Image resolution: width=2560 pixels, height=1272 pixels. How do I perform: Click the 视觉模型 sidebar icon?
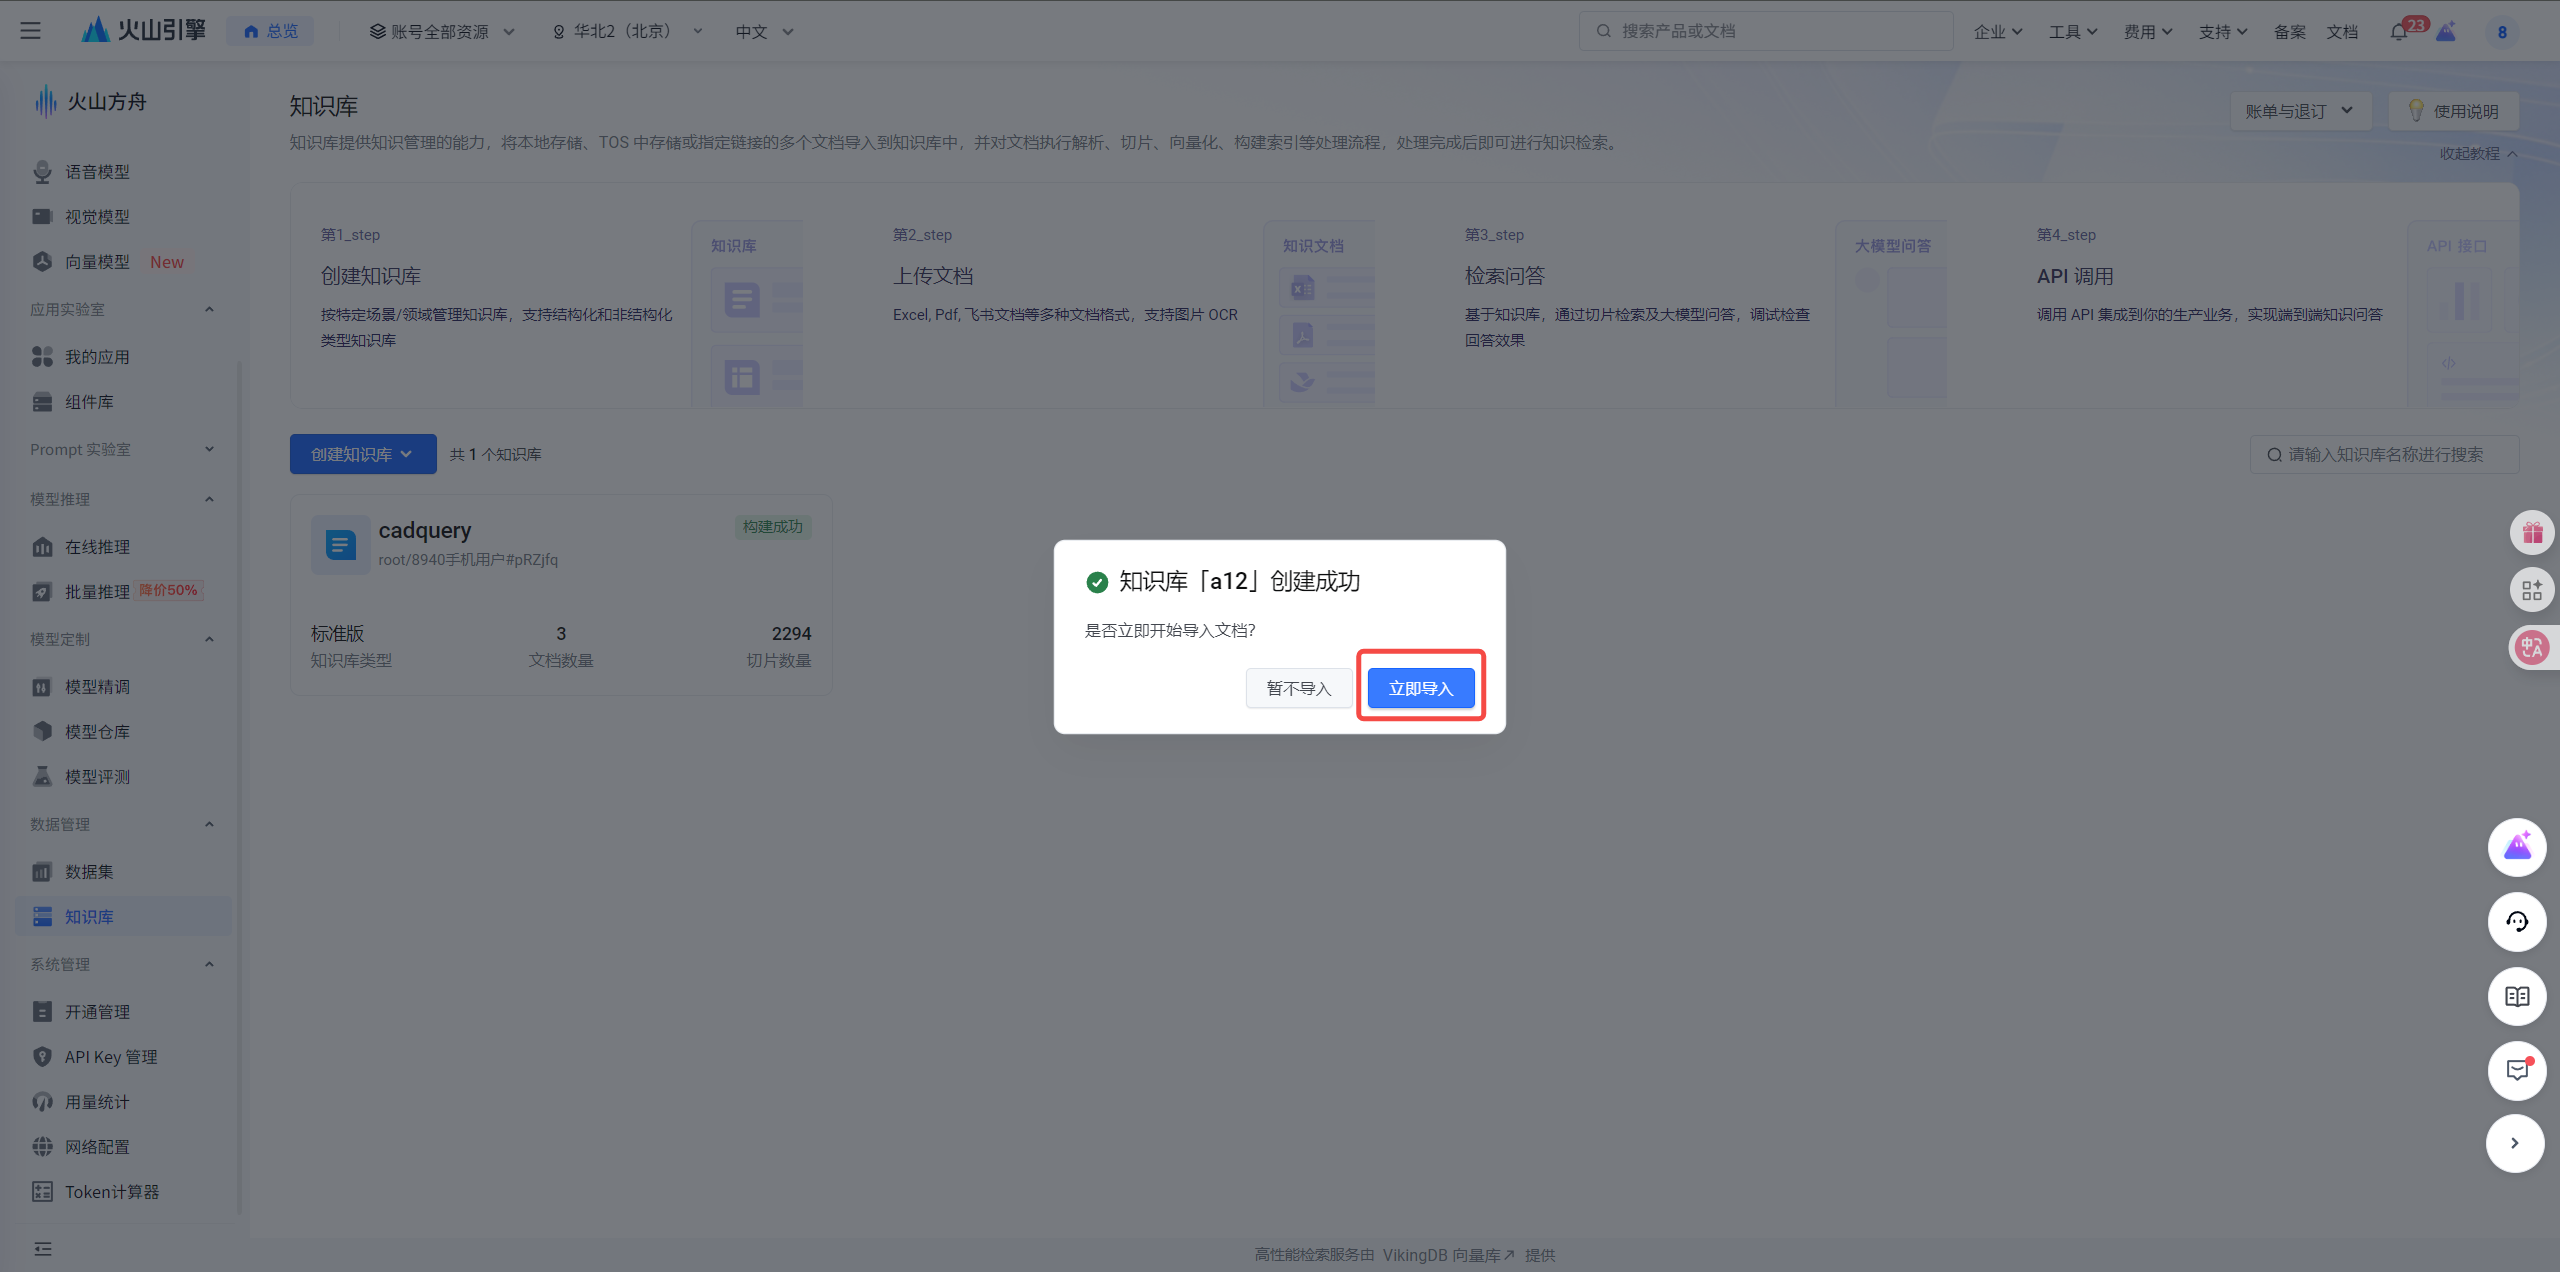coord(42,216)
